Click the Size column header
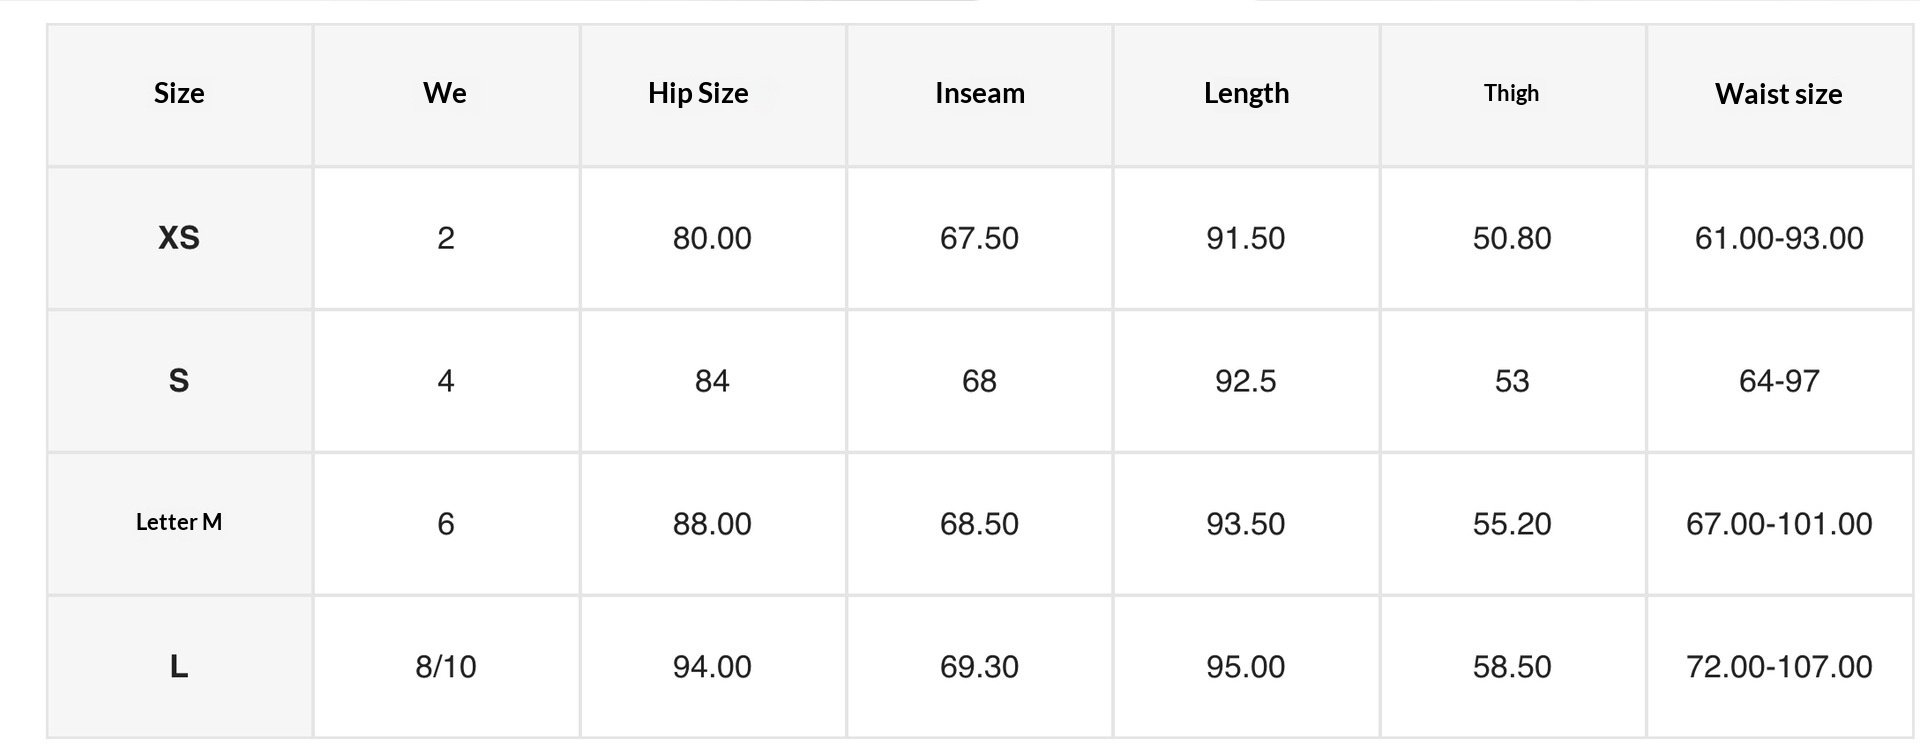 pos(179,94)
